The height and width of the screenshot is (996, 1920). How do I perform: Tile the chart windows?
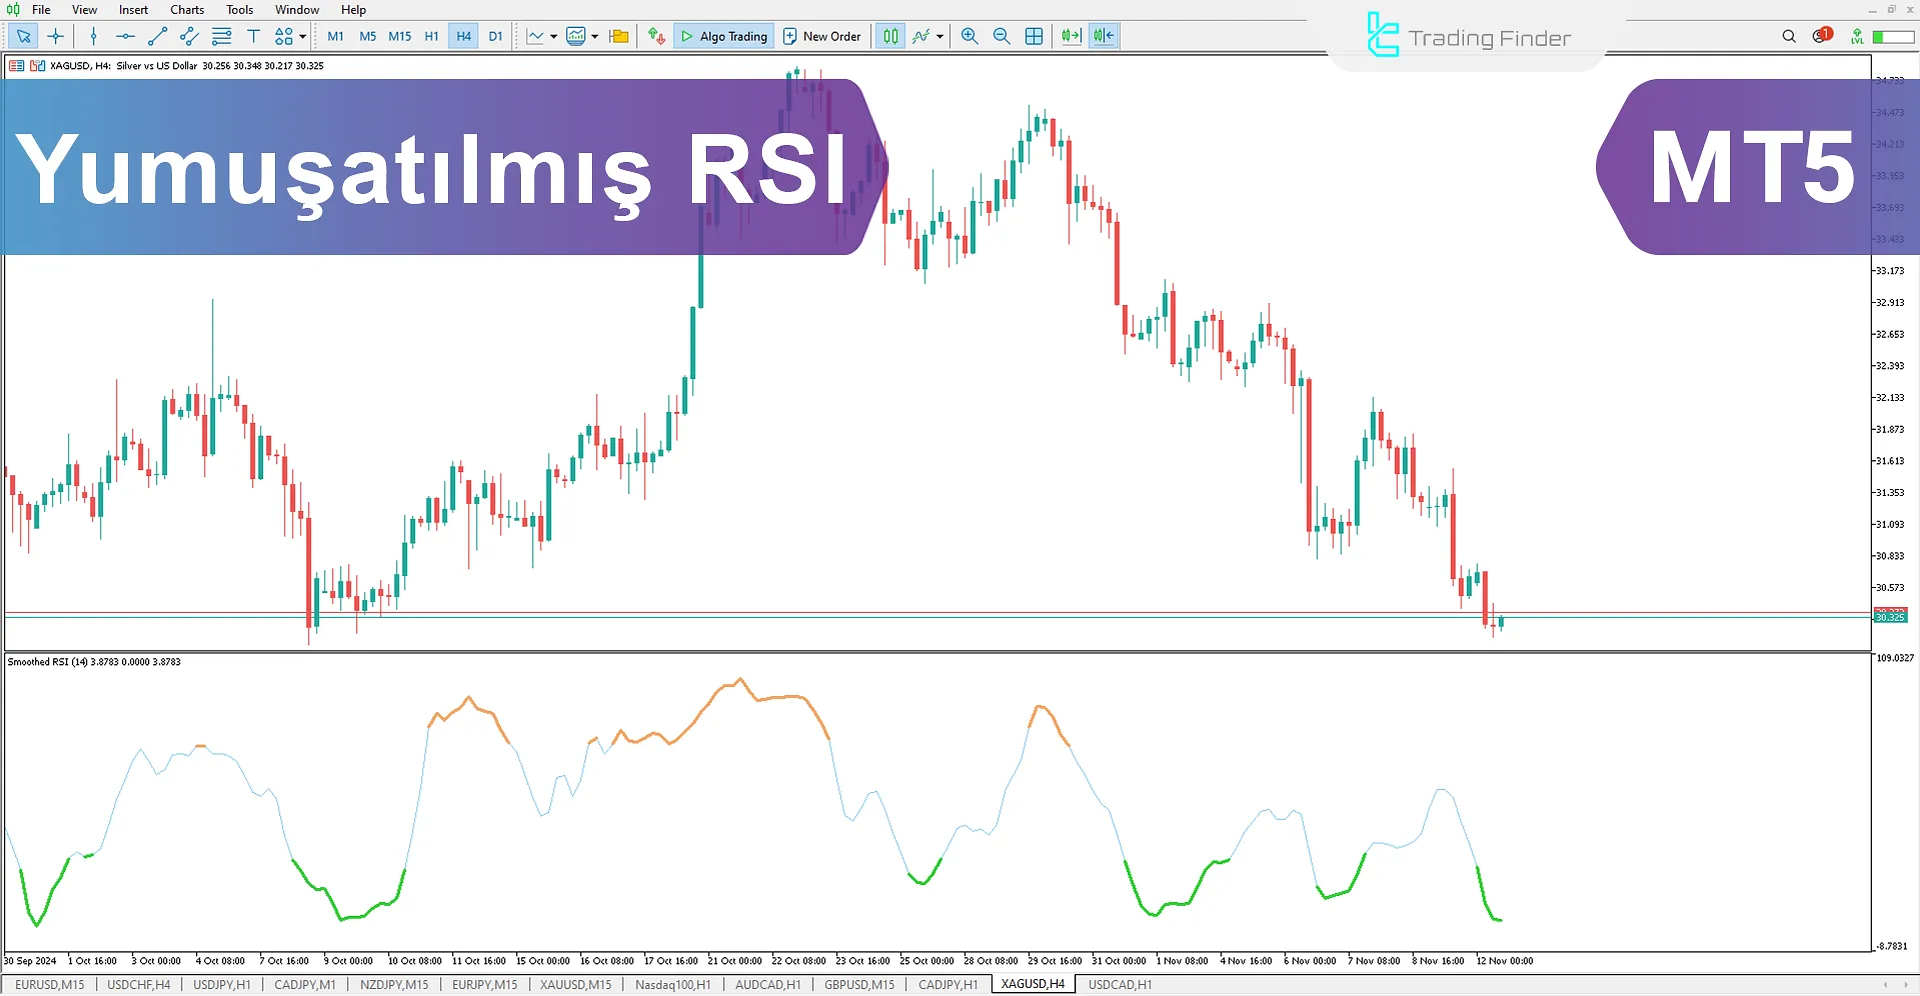pyautogui.click(x=1033, y=36)
